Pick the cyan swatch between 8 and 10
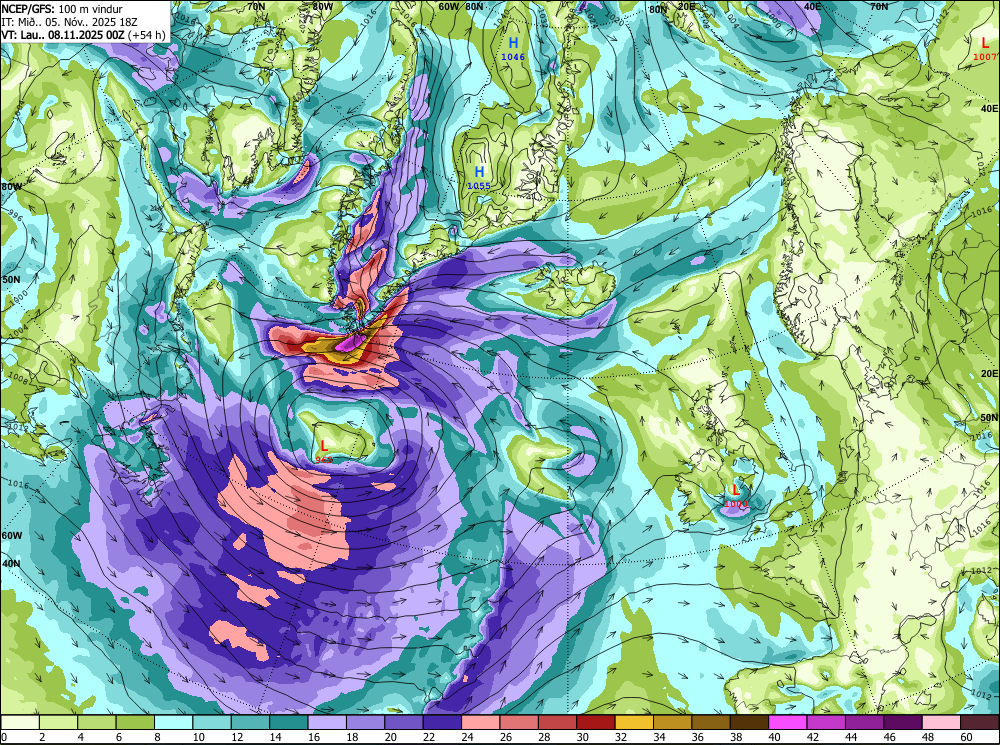The image size is (1000, 745). click(x=173, y=722)
